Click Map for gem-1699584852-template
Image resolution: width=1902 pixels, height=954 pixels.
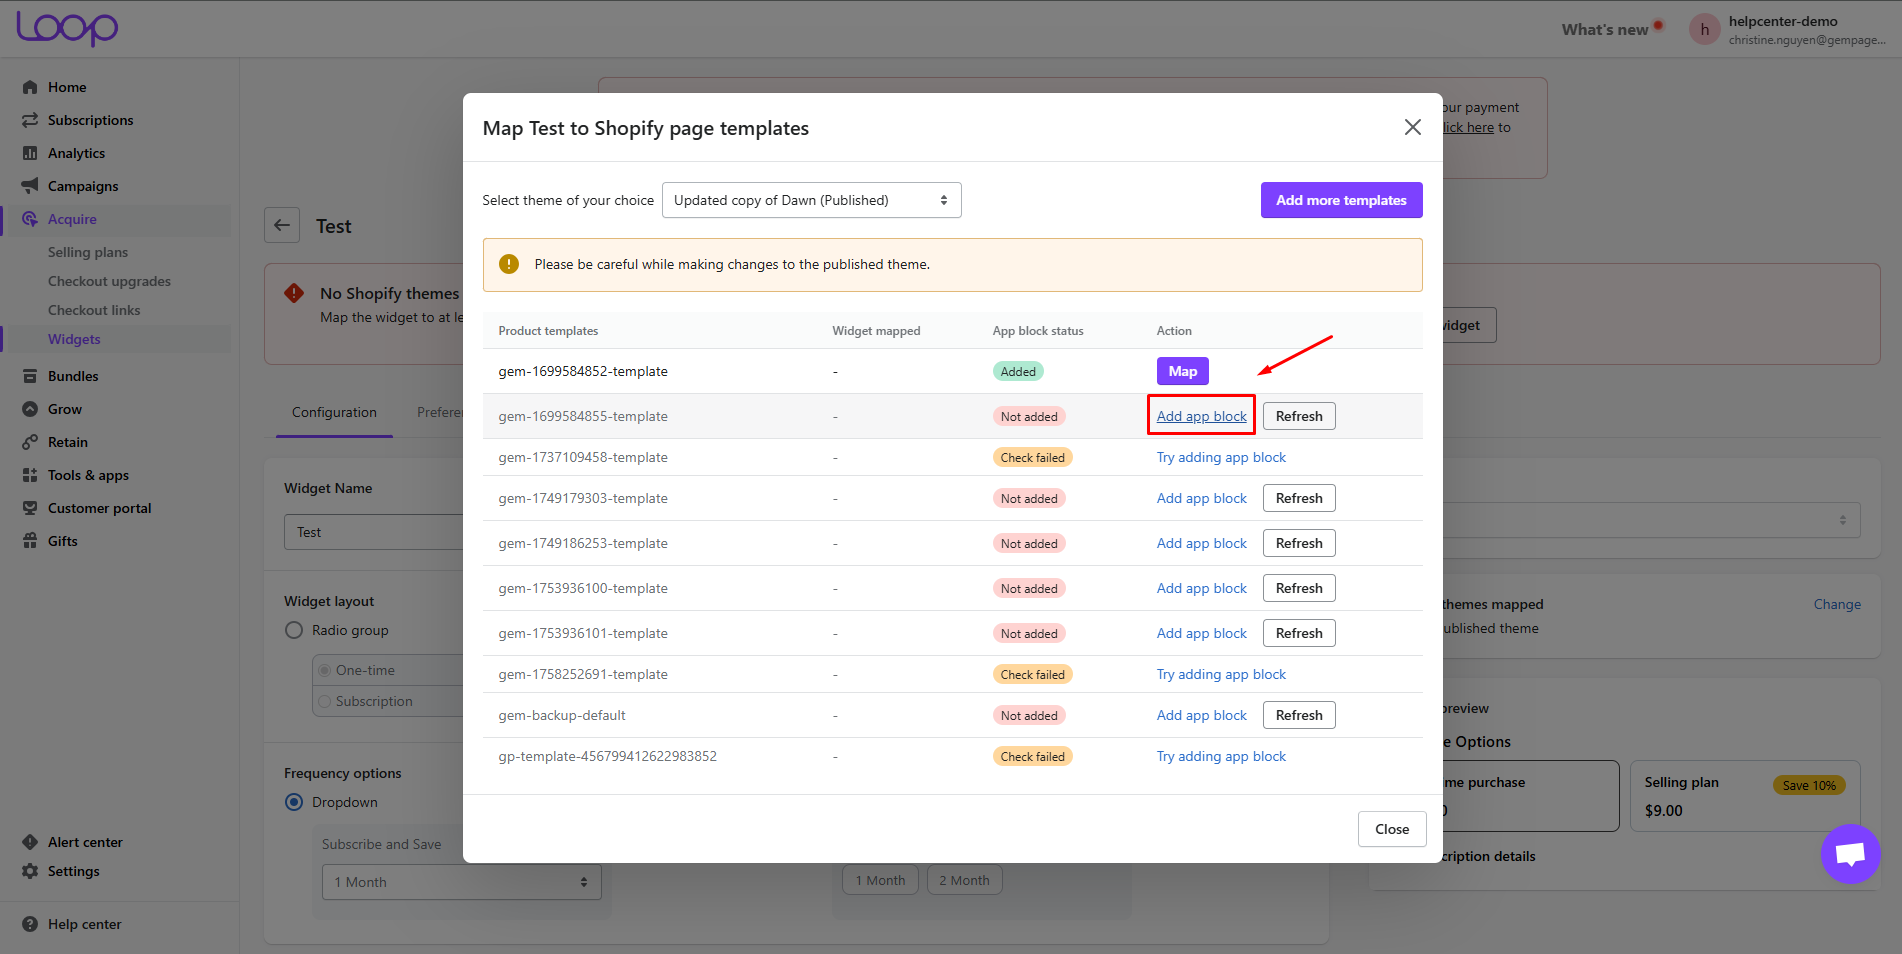1182,371
